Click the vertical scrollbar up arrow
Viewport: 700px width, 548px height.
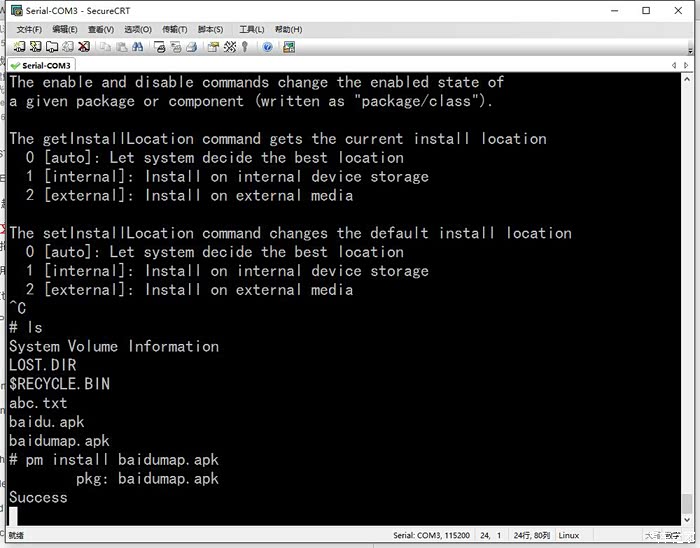point(687,80)
